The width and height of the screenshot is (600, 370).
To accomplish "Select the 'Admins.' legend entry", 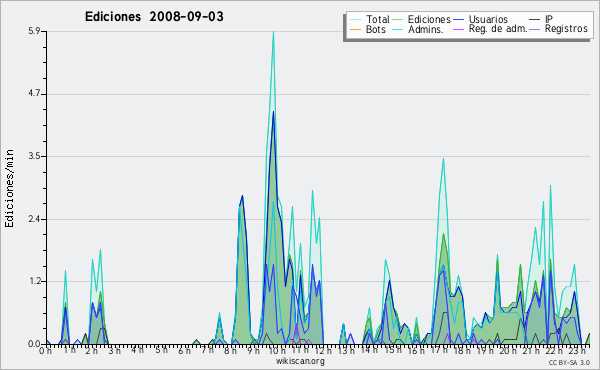I will tap(418, 29).
